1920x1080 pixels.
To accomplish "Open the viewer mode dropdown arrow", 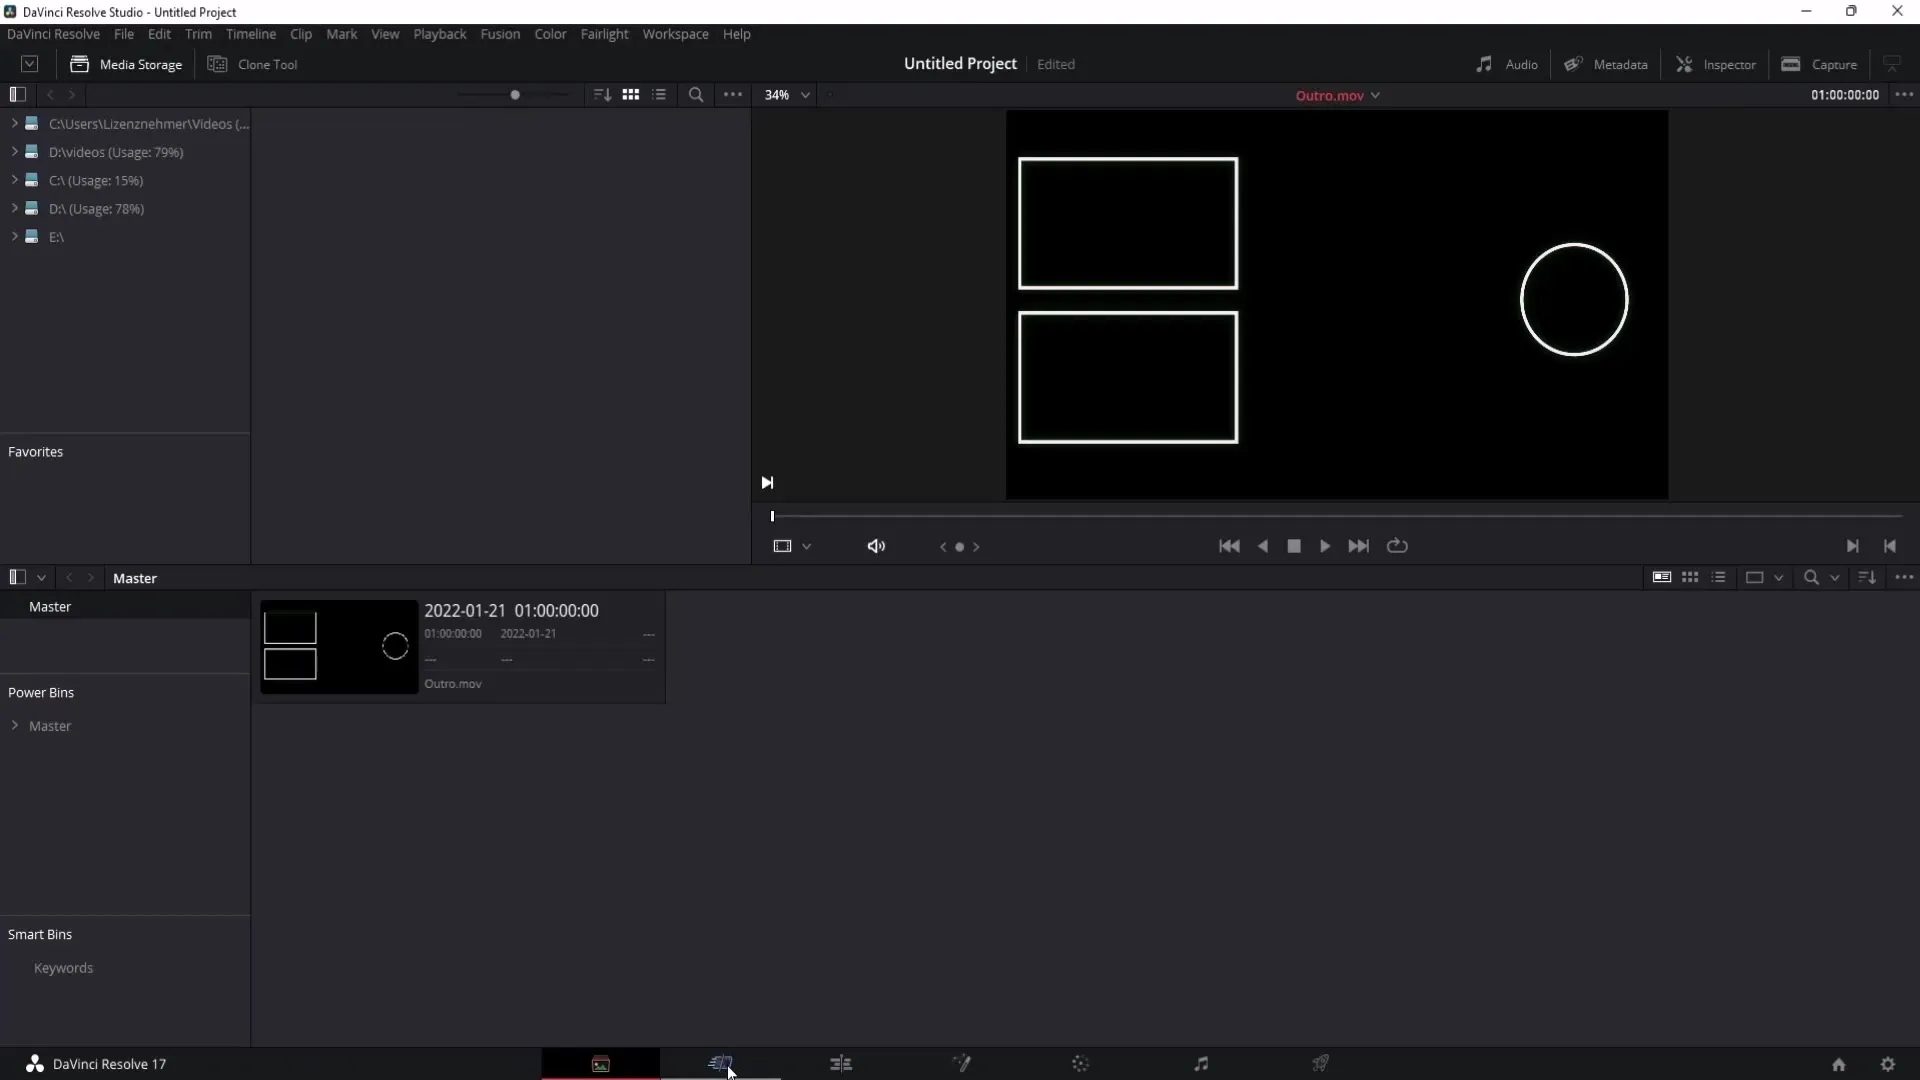I will (x=806, y=547).
